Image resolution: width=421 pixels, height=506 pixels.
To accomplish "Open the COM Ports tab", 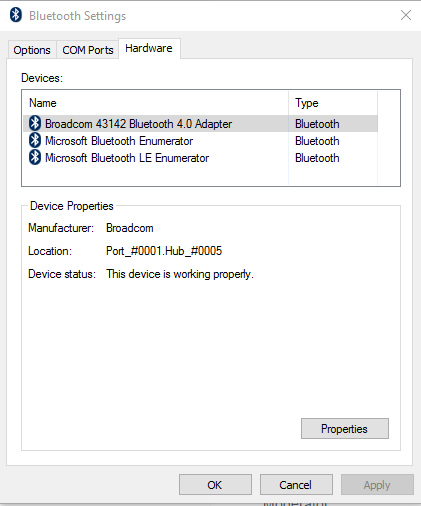I will [88, 50].
